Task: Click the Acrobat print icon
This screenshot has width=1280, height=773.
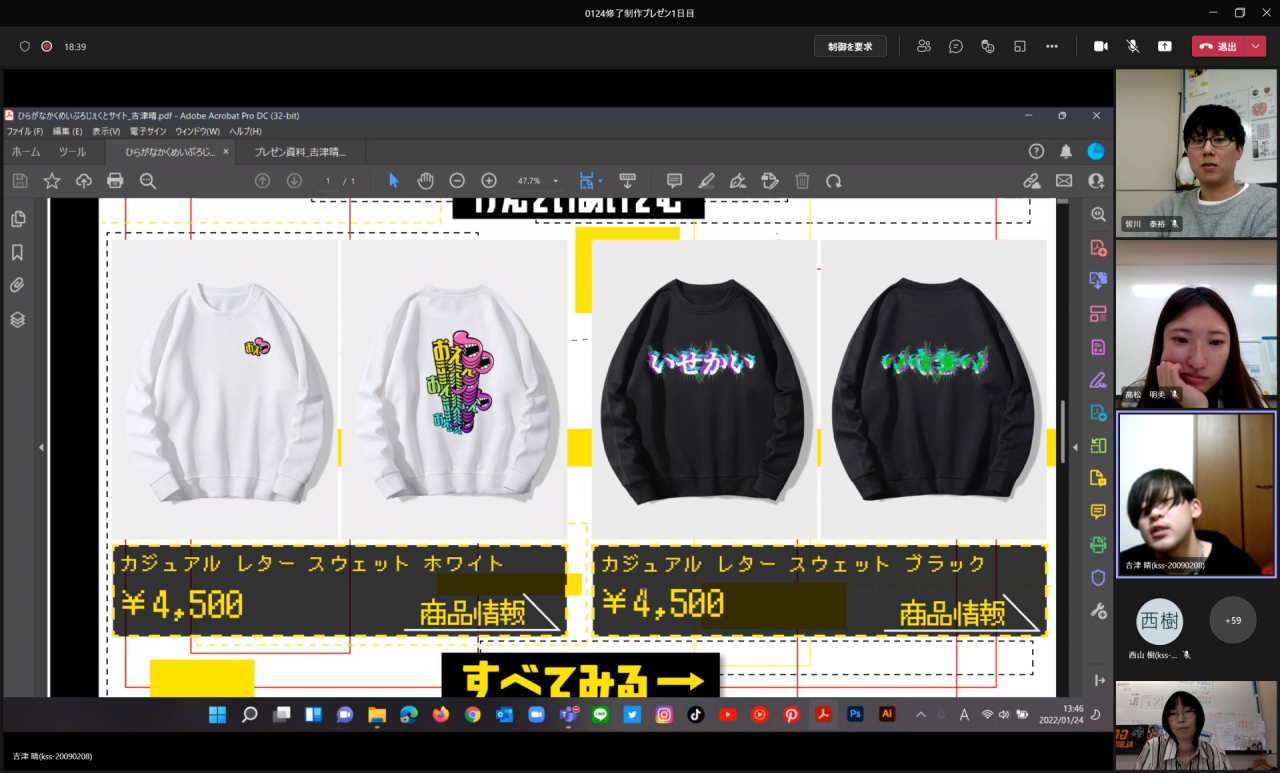Action: click(115, 181)
